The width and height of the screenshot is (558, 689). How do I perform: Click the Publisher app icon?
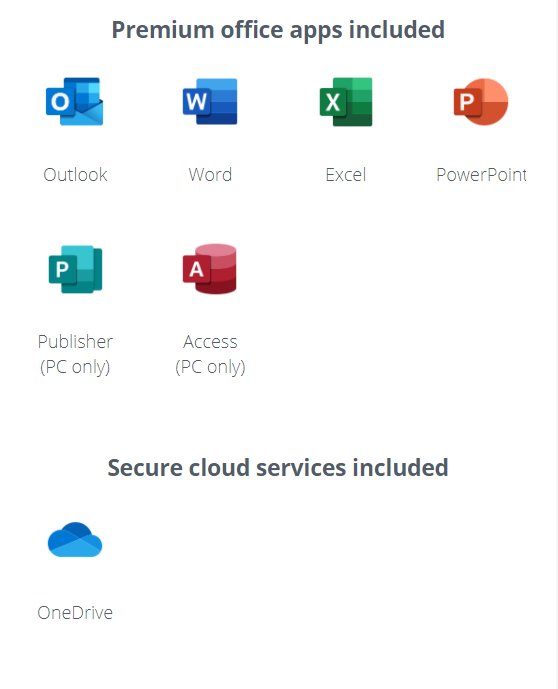[75, 269]
